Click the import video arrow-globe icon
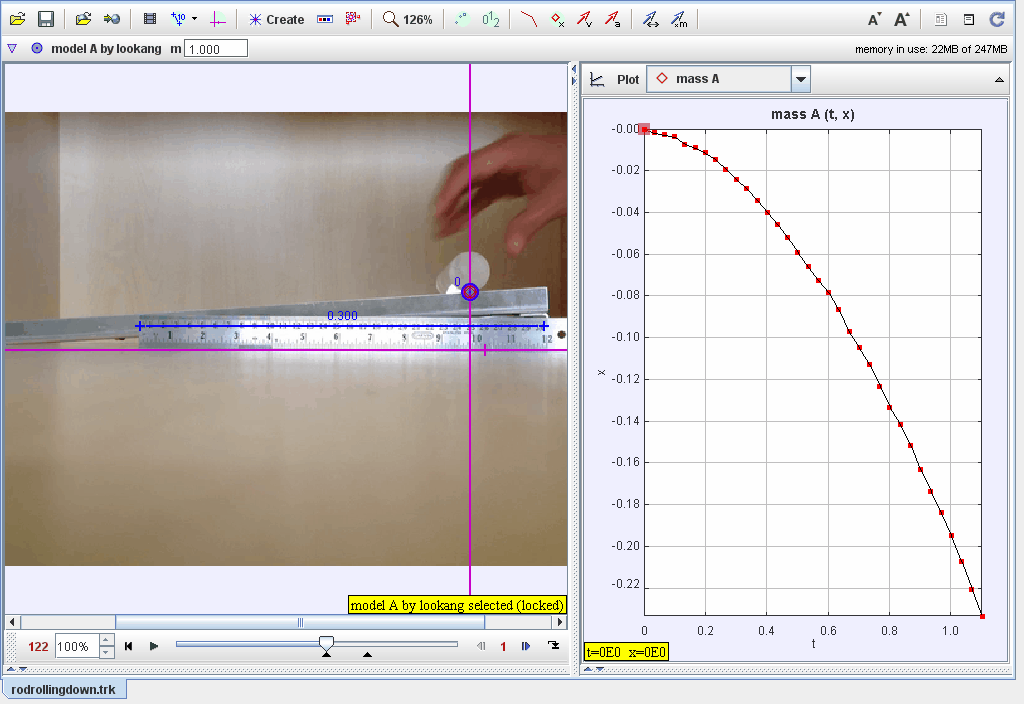 [x=112, y=20]
